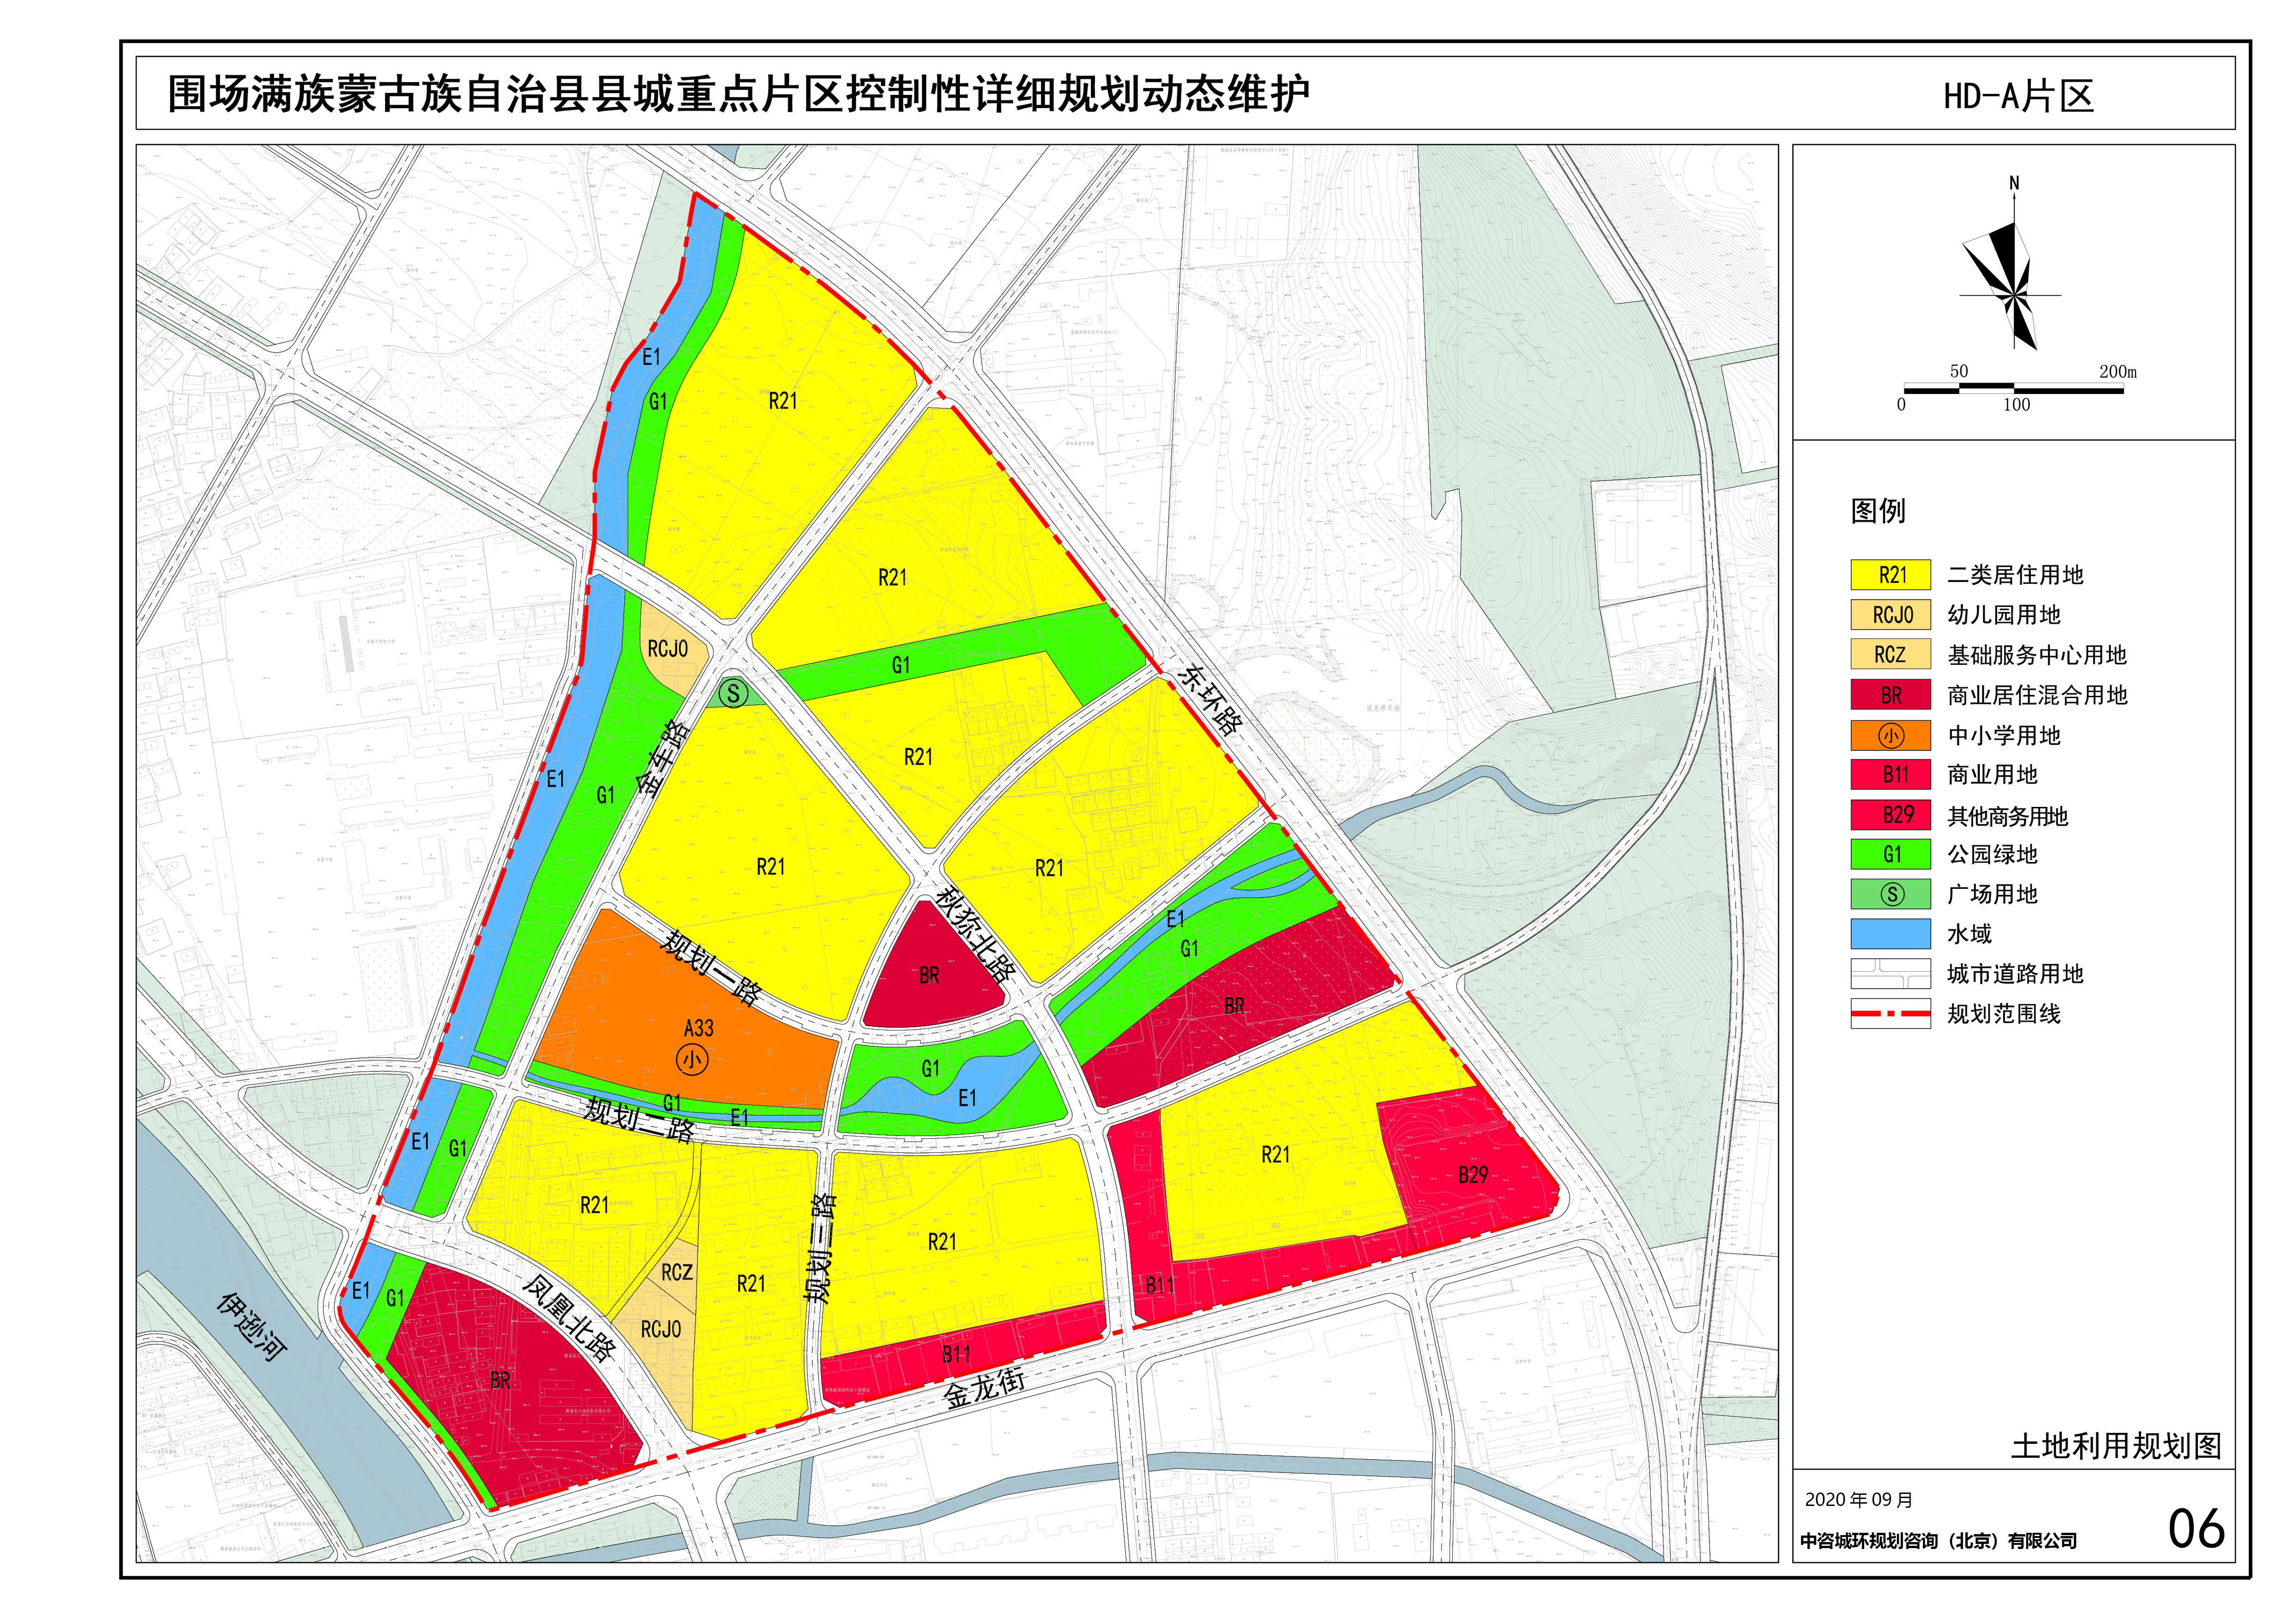The height and width of the screenshot is (1624, 2296).
Task: Select the B11 red swatch in the legend
Action: pyautogui.click(x=1891, y=775)
